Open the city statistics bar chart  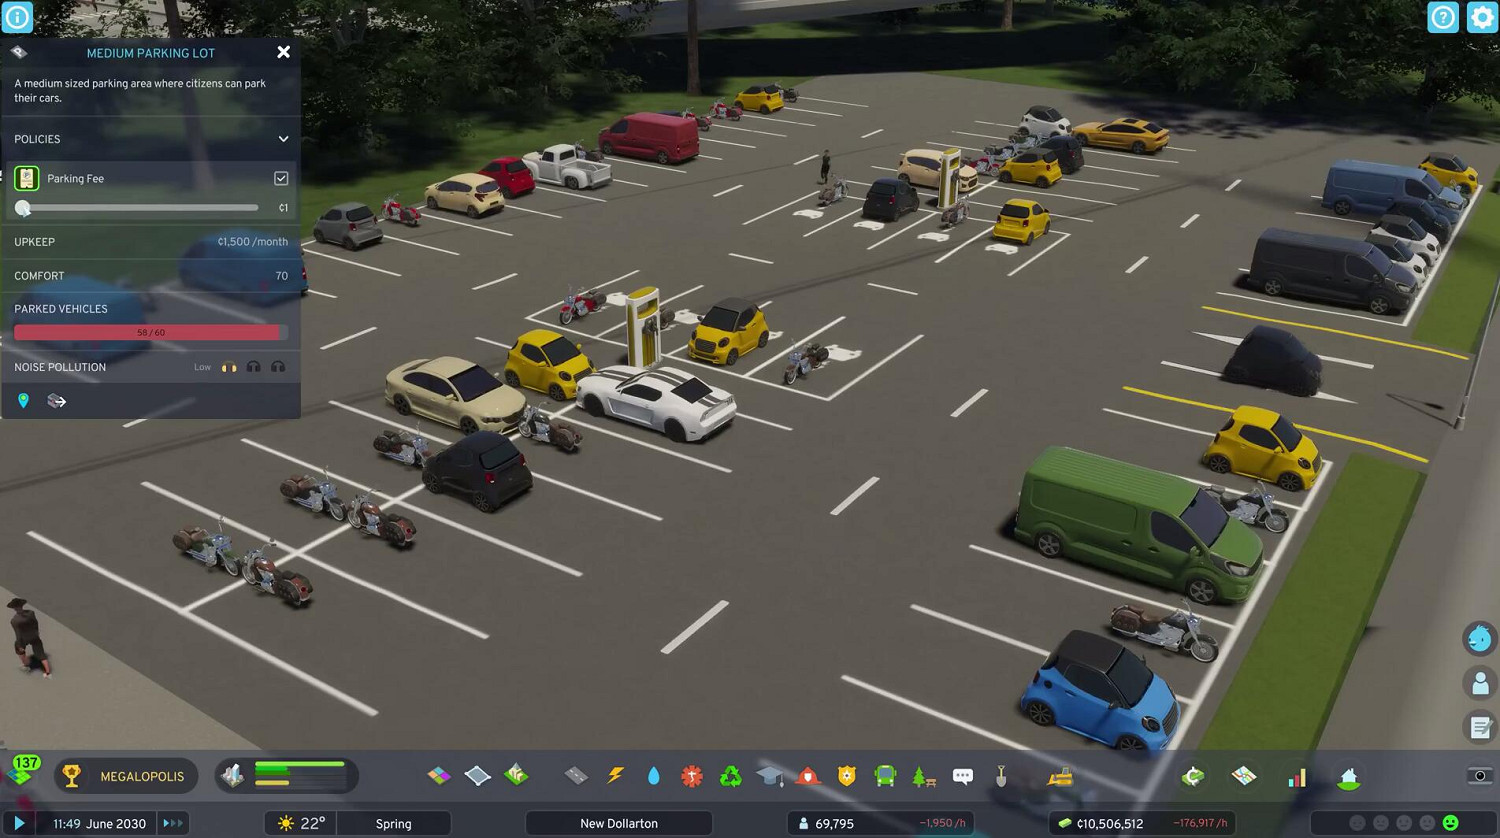point(1297,777)
